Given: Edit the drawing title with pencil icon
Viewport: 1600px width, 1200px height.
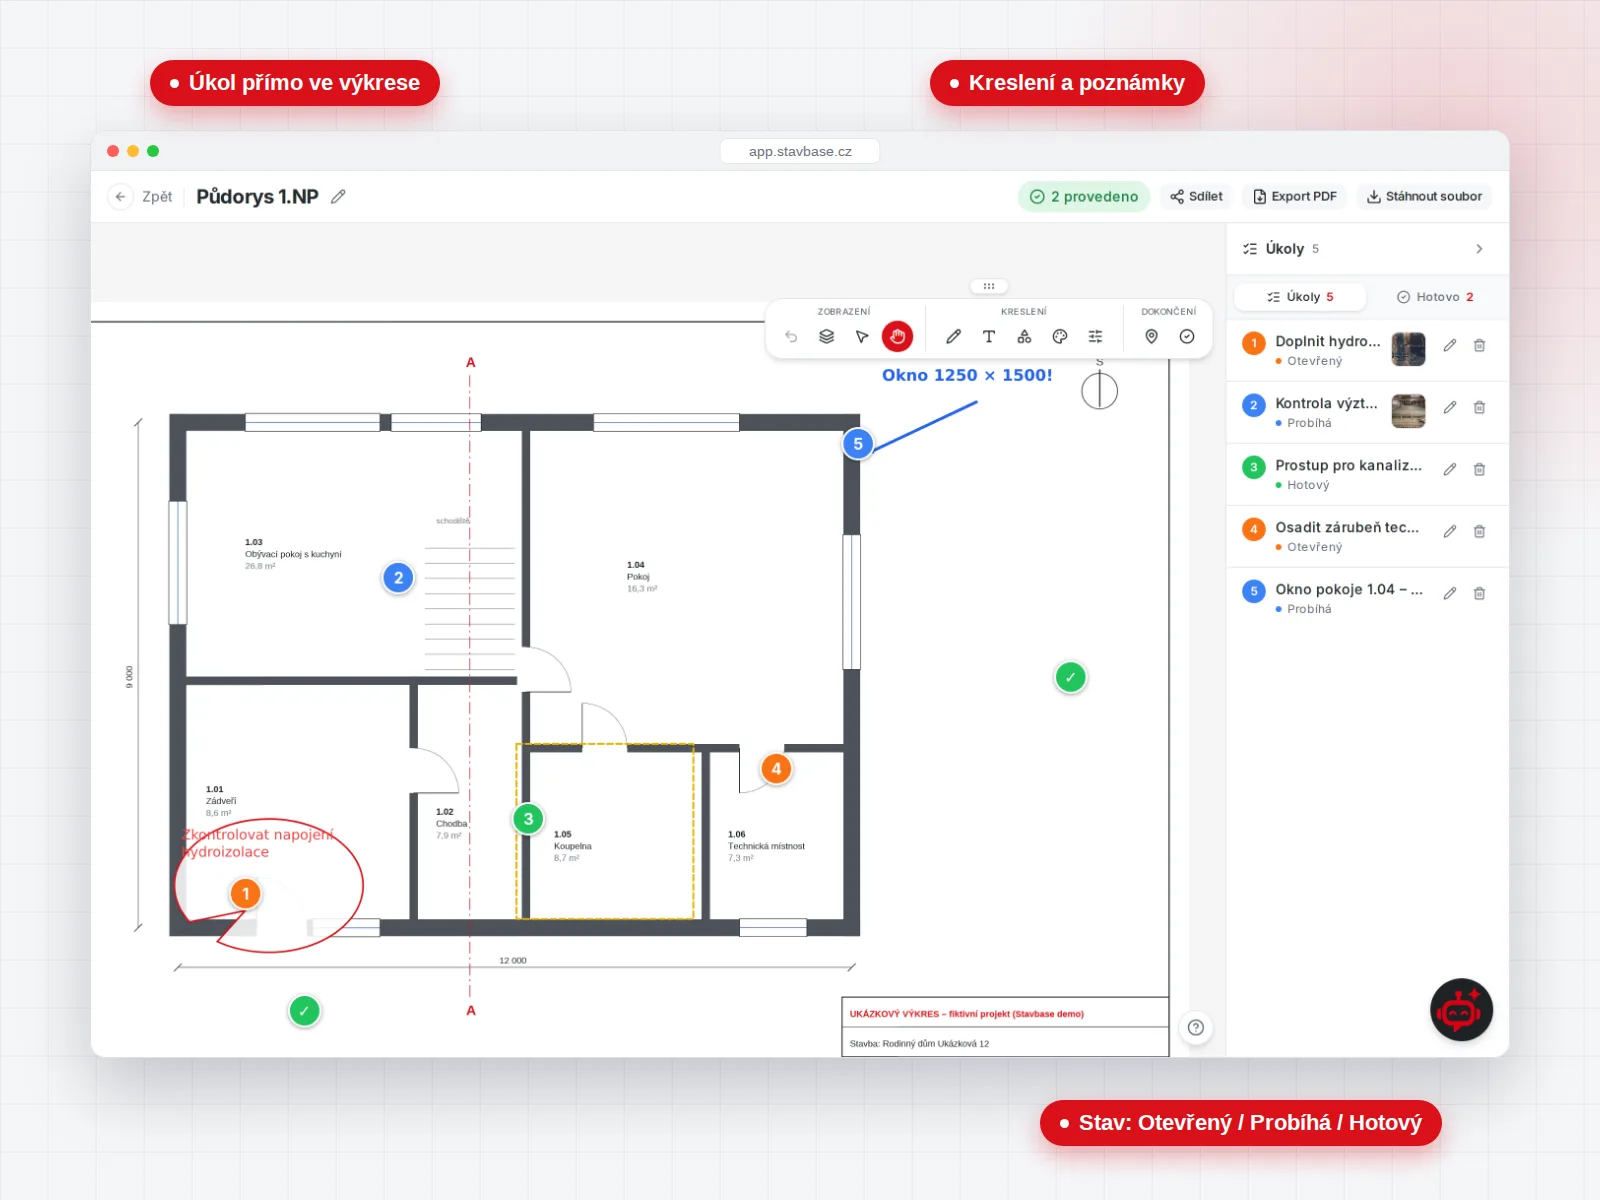Looking at the screenshot, I should click(338, 197).
